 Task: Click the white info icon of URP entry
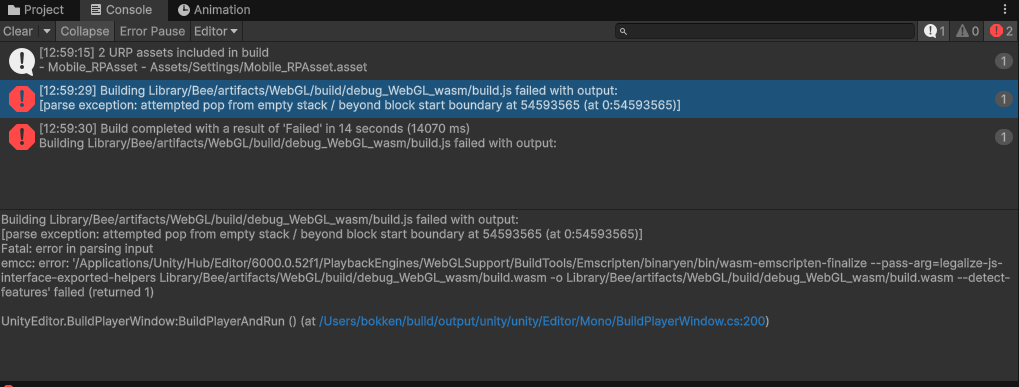click(x=22, y=61)
